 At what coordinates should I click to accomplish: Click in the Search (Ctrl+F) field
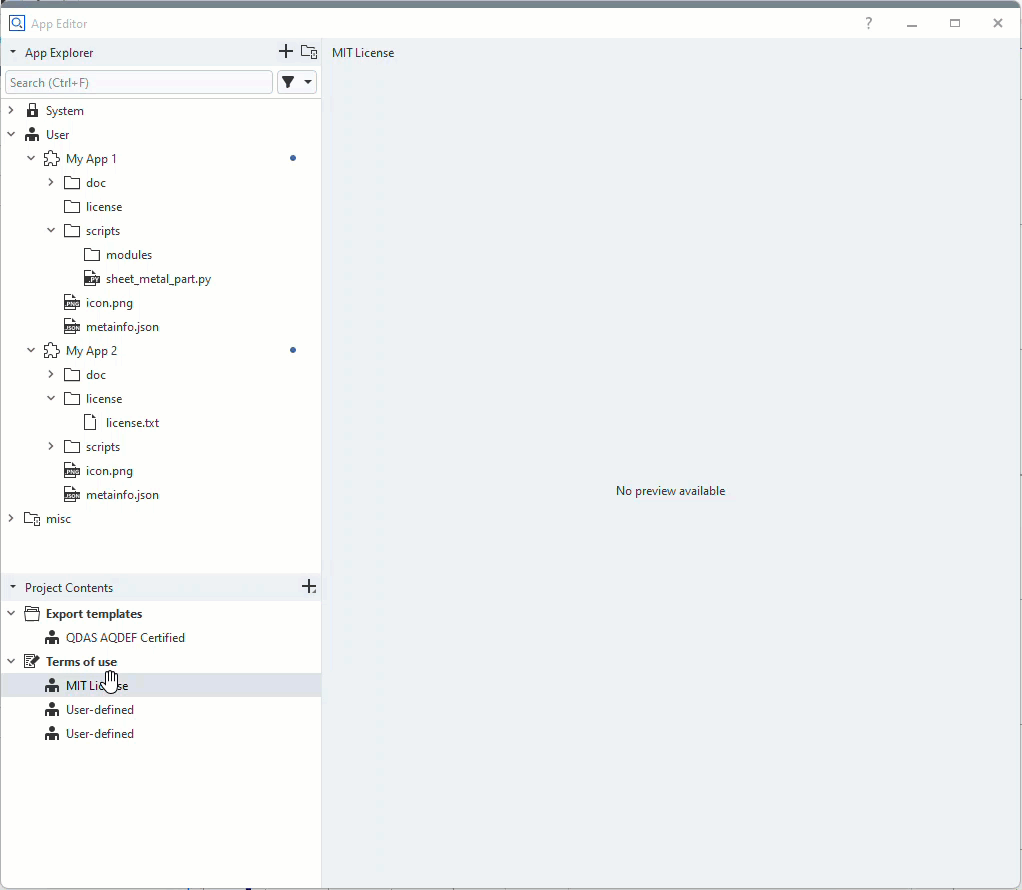click(138, 82)
